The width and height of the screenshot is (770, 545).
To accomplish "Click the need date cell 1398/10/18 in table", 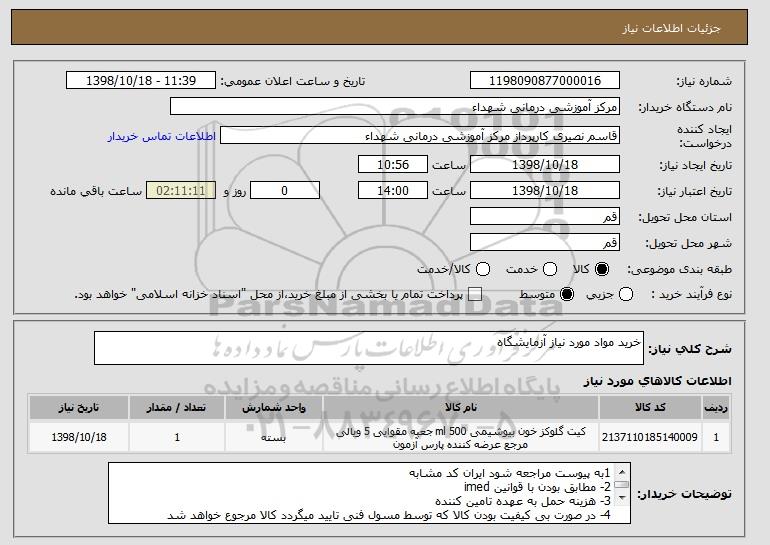I will tap(79, 437).
